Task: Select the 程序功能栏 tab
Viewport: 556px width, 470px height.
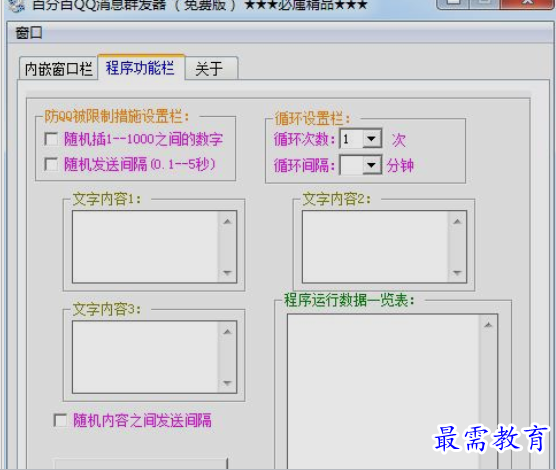Action: tap(140, 67)
